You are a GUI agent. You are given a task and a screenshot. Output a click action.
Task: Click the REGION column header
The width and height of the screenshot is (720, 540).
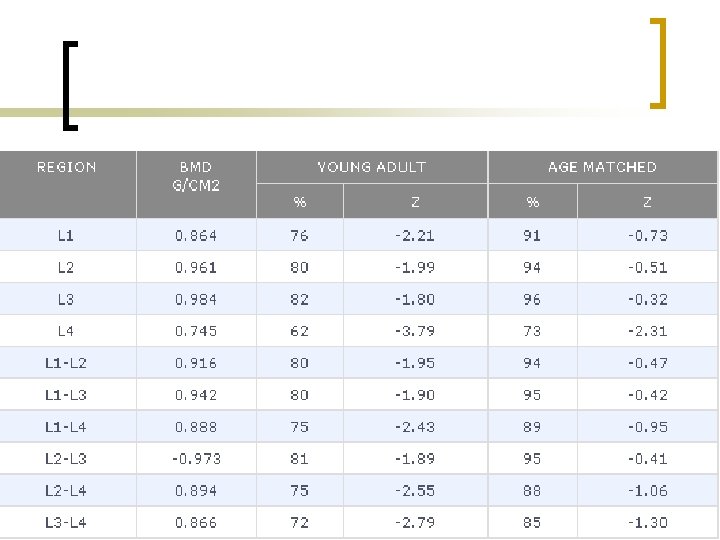point(67,167)
